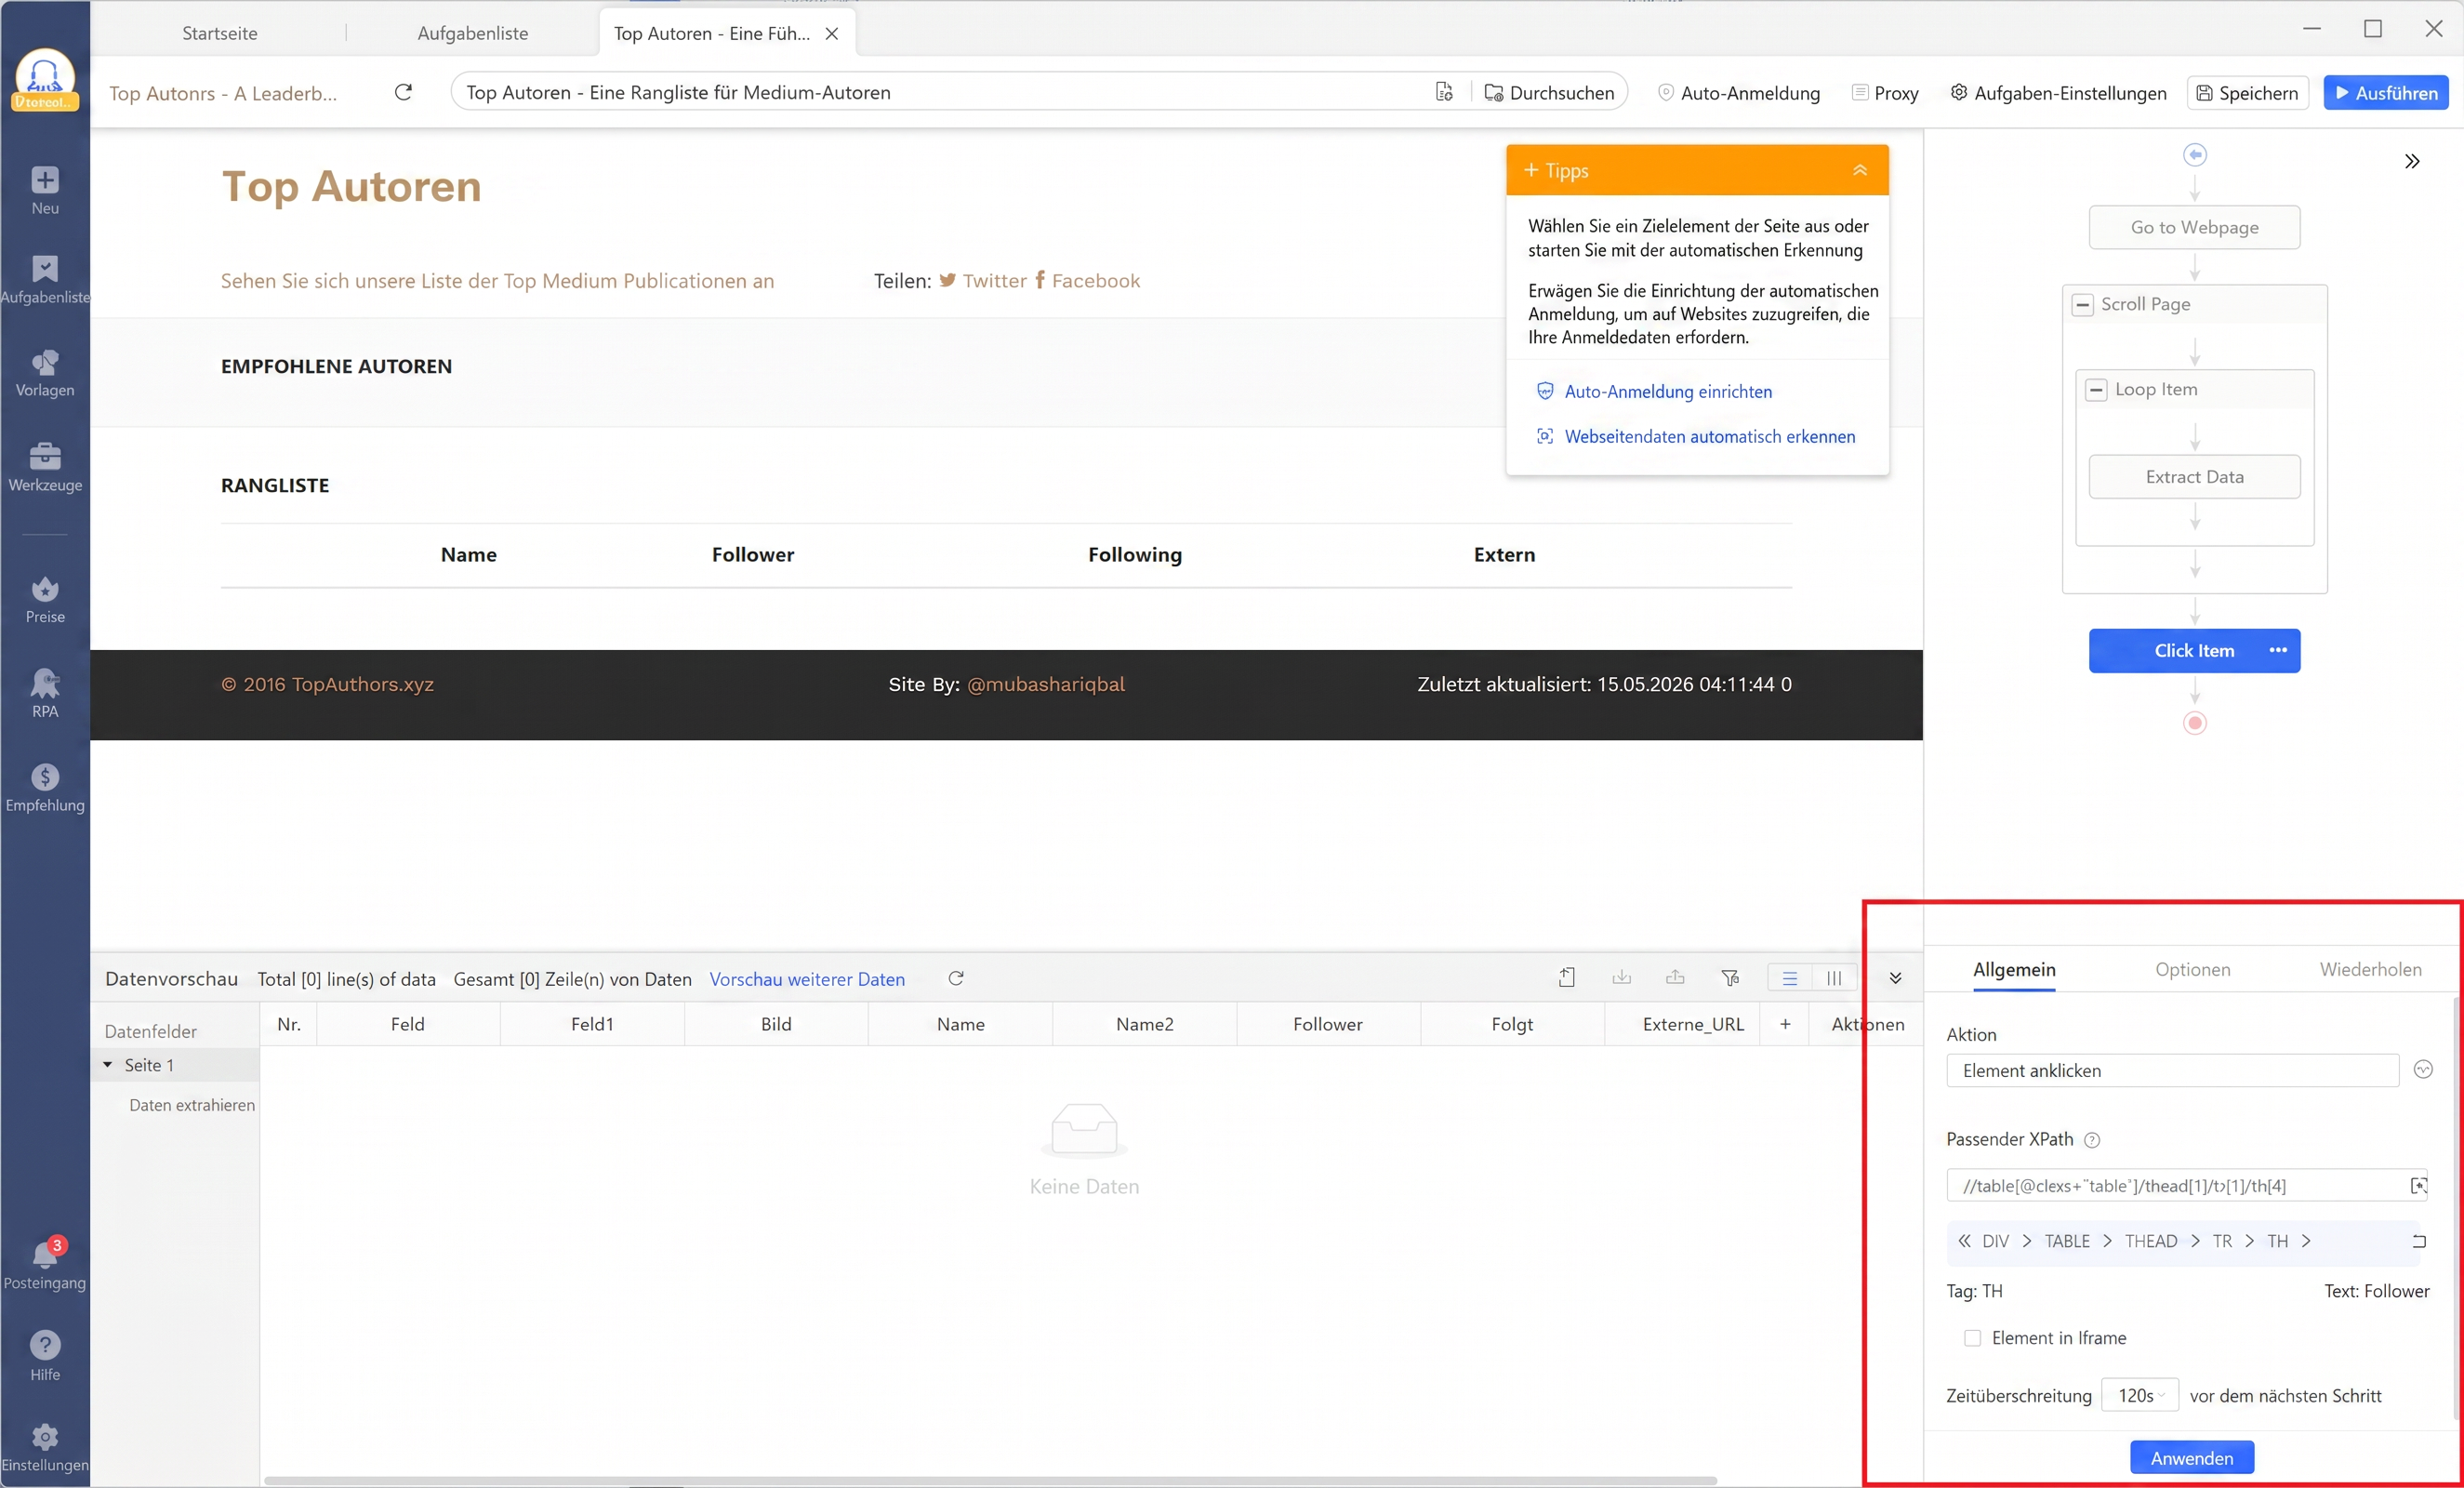Click the user avatar icon
This screenshot has width=2464, height=1488.
tap(45, 79)
